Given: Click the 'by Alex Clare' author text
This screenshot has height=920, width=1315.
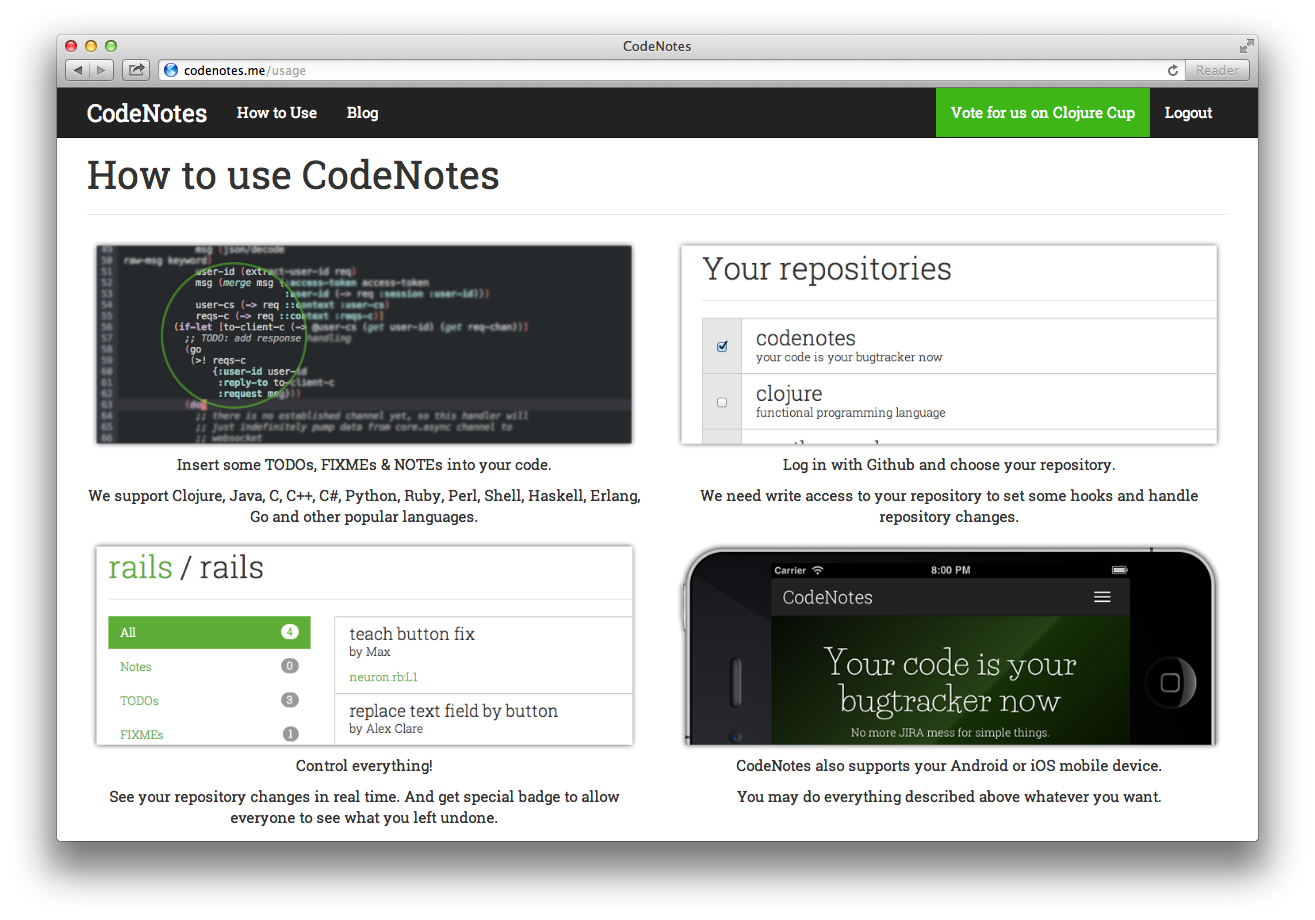Looking at the screenshot, I should point(386,729).
